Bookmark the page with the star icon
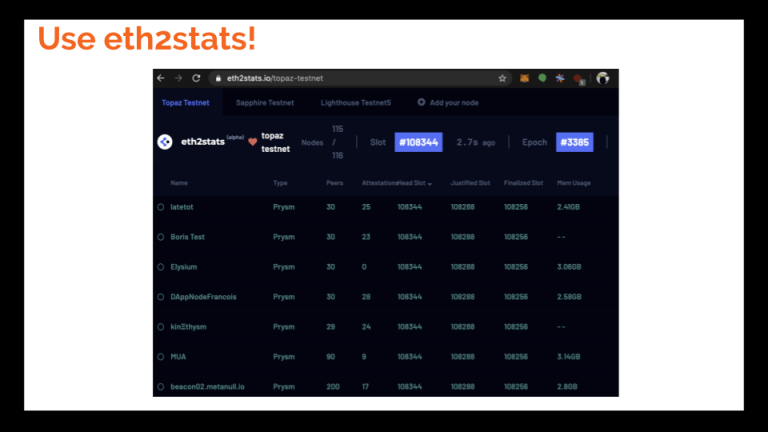The image size is (768, 432). (x=502, y=78)
